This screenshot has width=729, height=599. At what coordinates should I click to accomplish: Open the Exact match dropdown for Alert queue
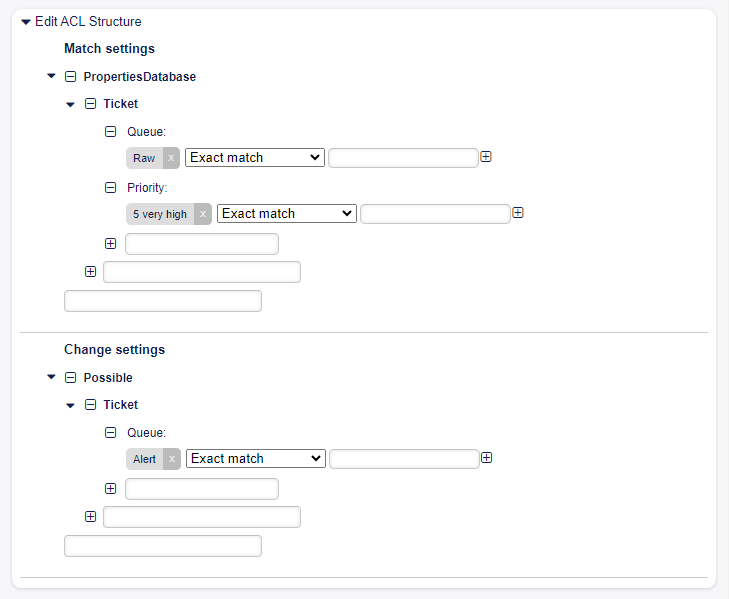256,459
